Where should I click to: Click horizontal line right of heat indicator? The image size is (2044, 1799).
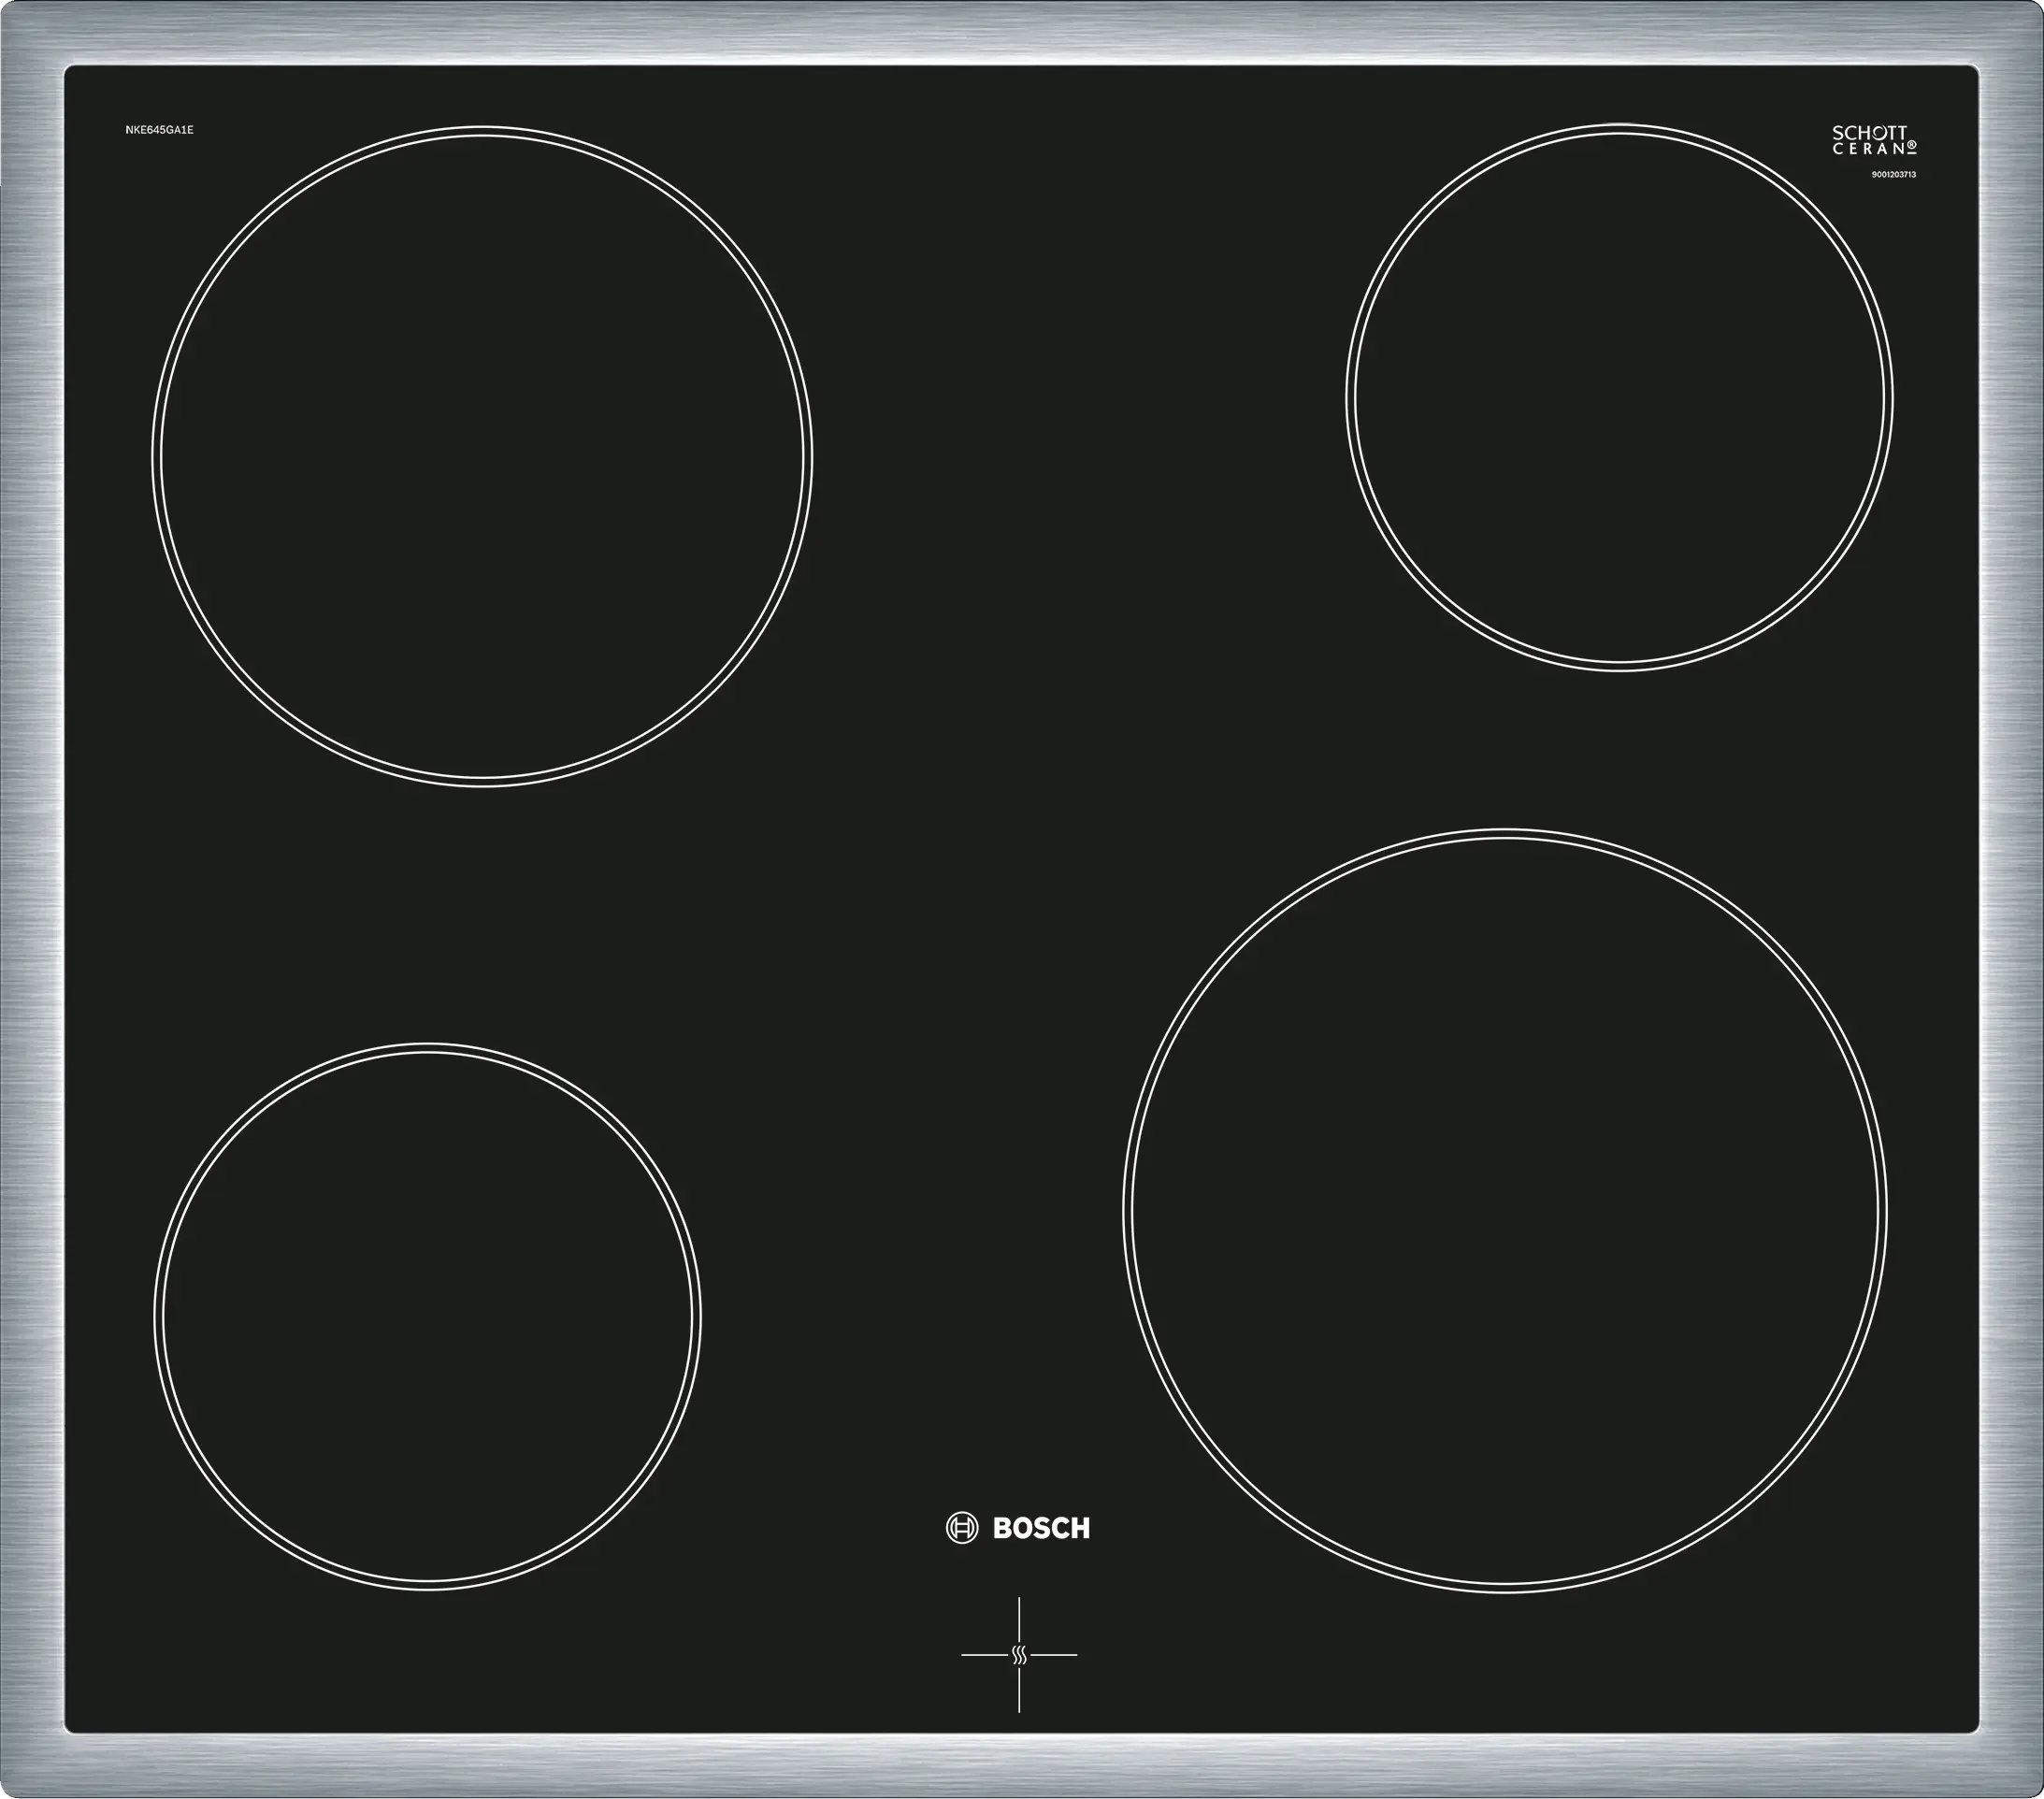click(x=1054, y=1655)
